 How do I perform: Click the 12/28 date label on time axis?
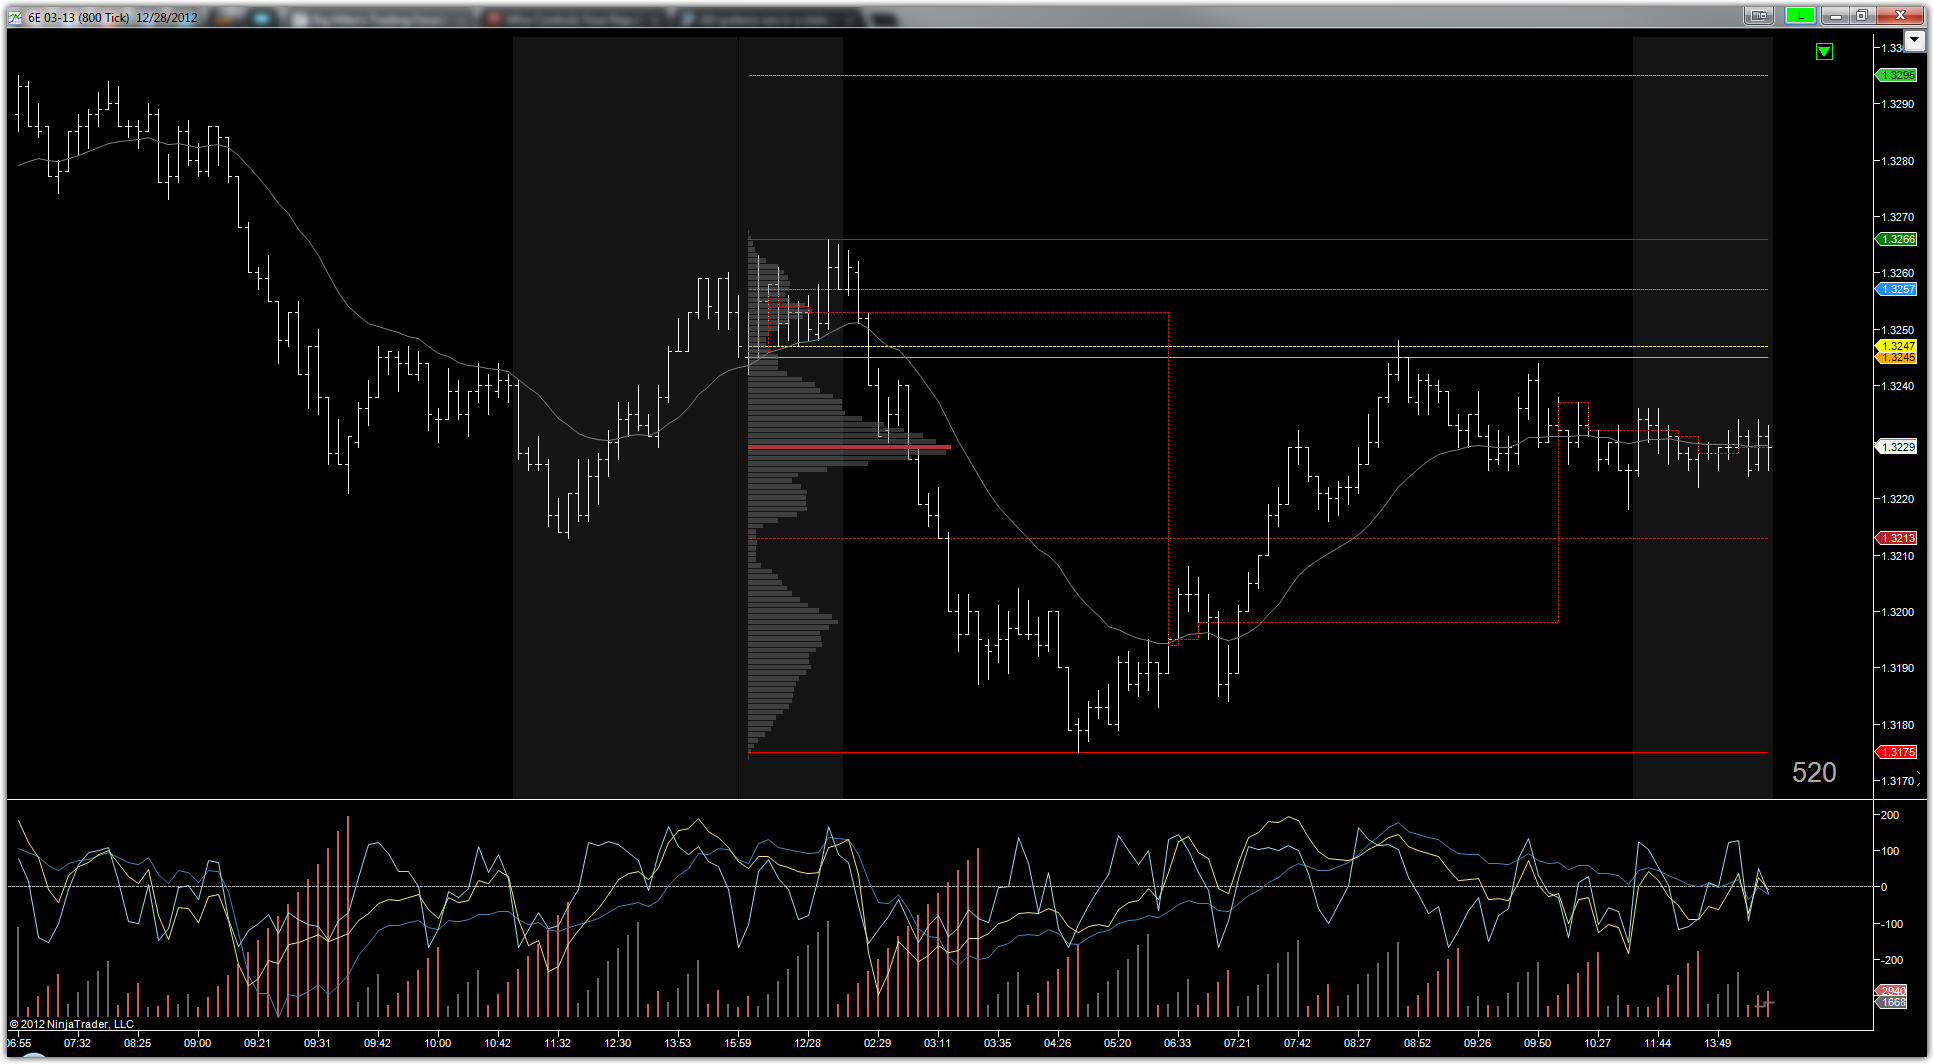pyautogui.click(x=808, y=1043)
